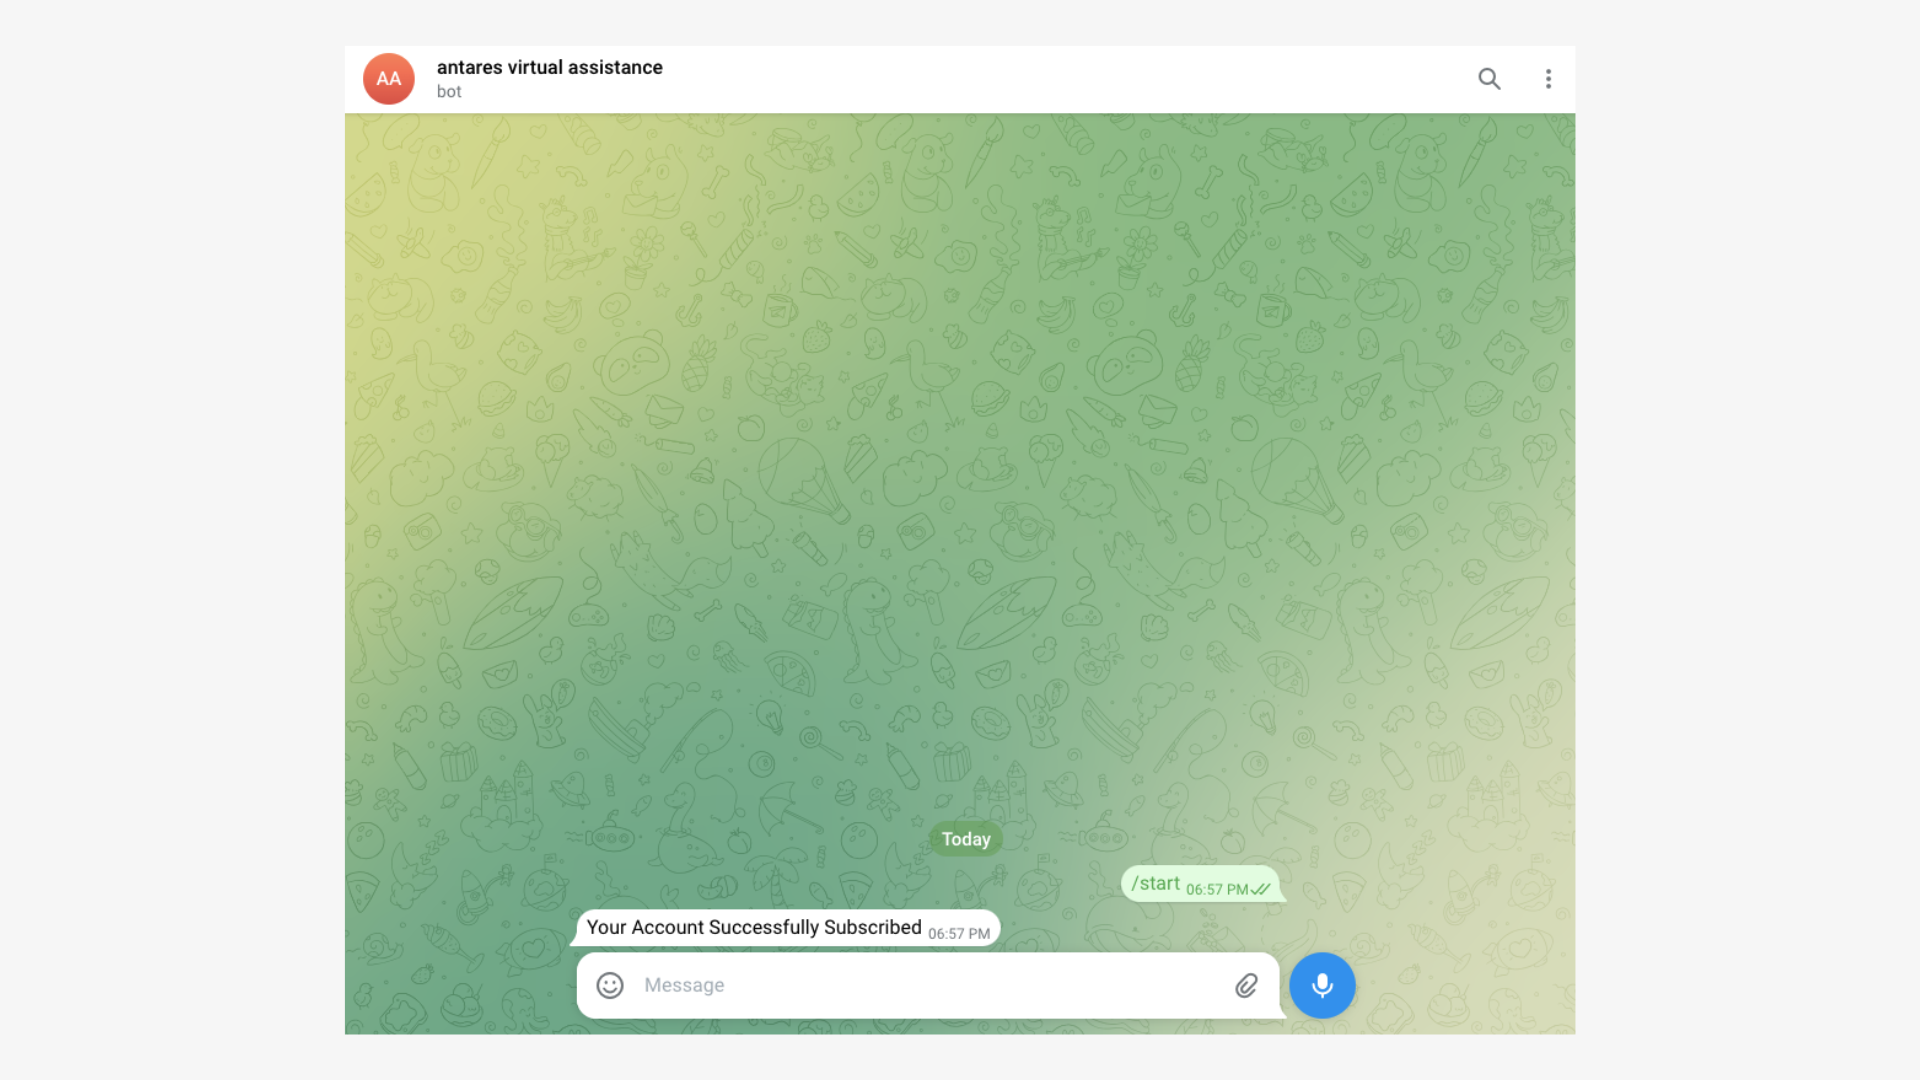Click the Today date badge
The width and height of the screenshot is (1920, 1080).
click(965, 839)
